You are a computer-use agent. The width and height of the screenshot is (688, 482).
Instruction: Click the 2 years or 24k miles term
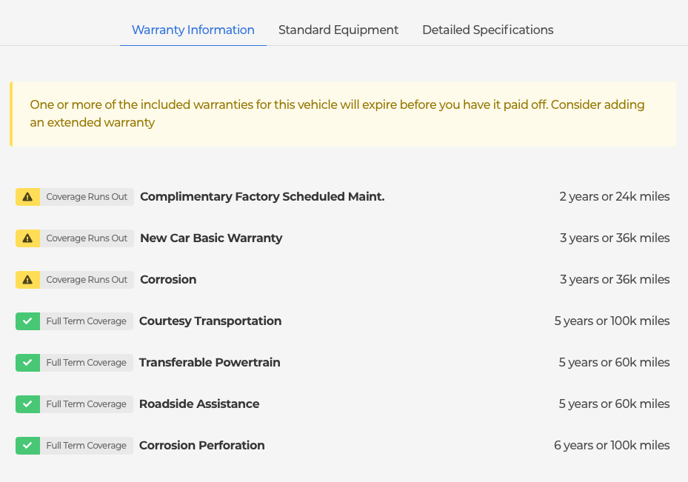614,197
